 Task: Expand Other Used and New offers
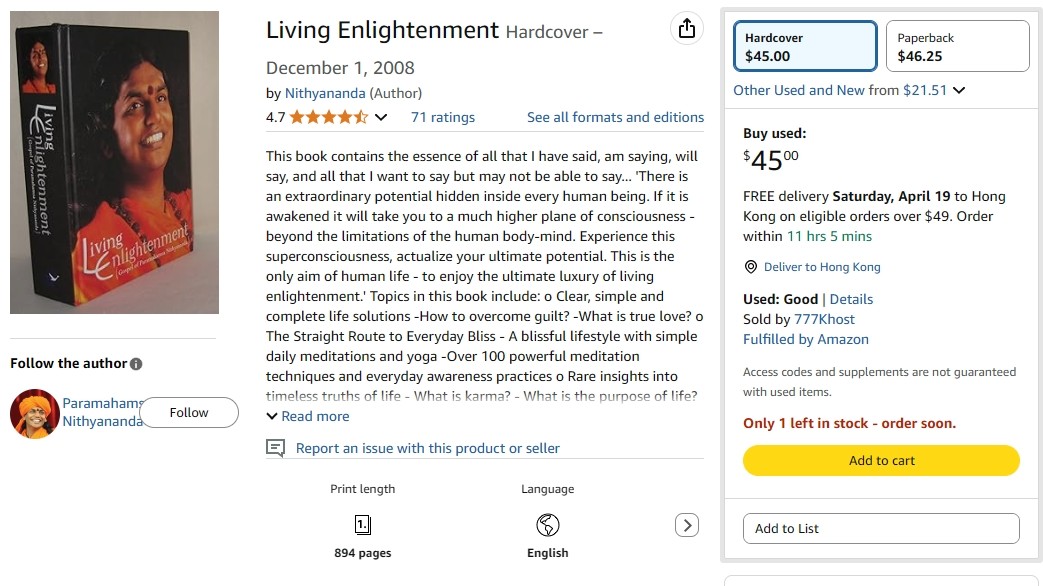click(x=849, y=90)
